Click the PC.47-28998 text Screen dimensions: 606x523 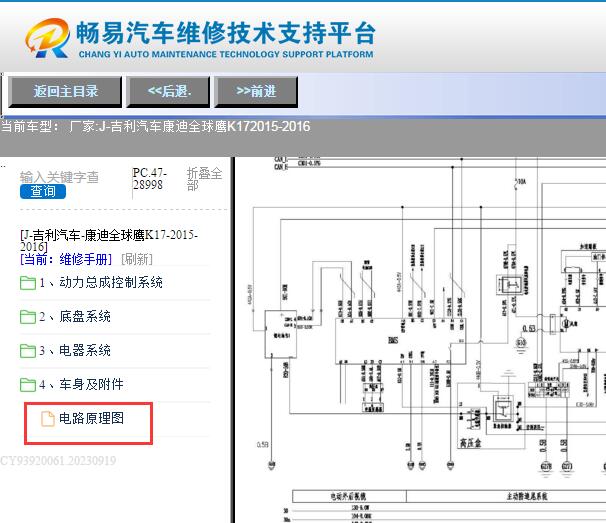[x=150, y=179]
